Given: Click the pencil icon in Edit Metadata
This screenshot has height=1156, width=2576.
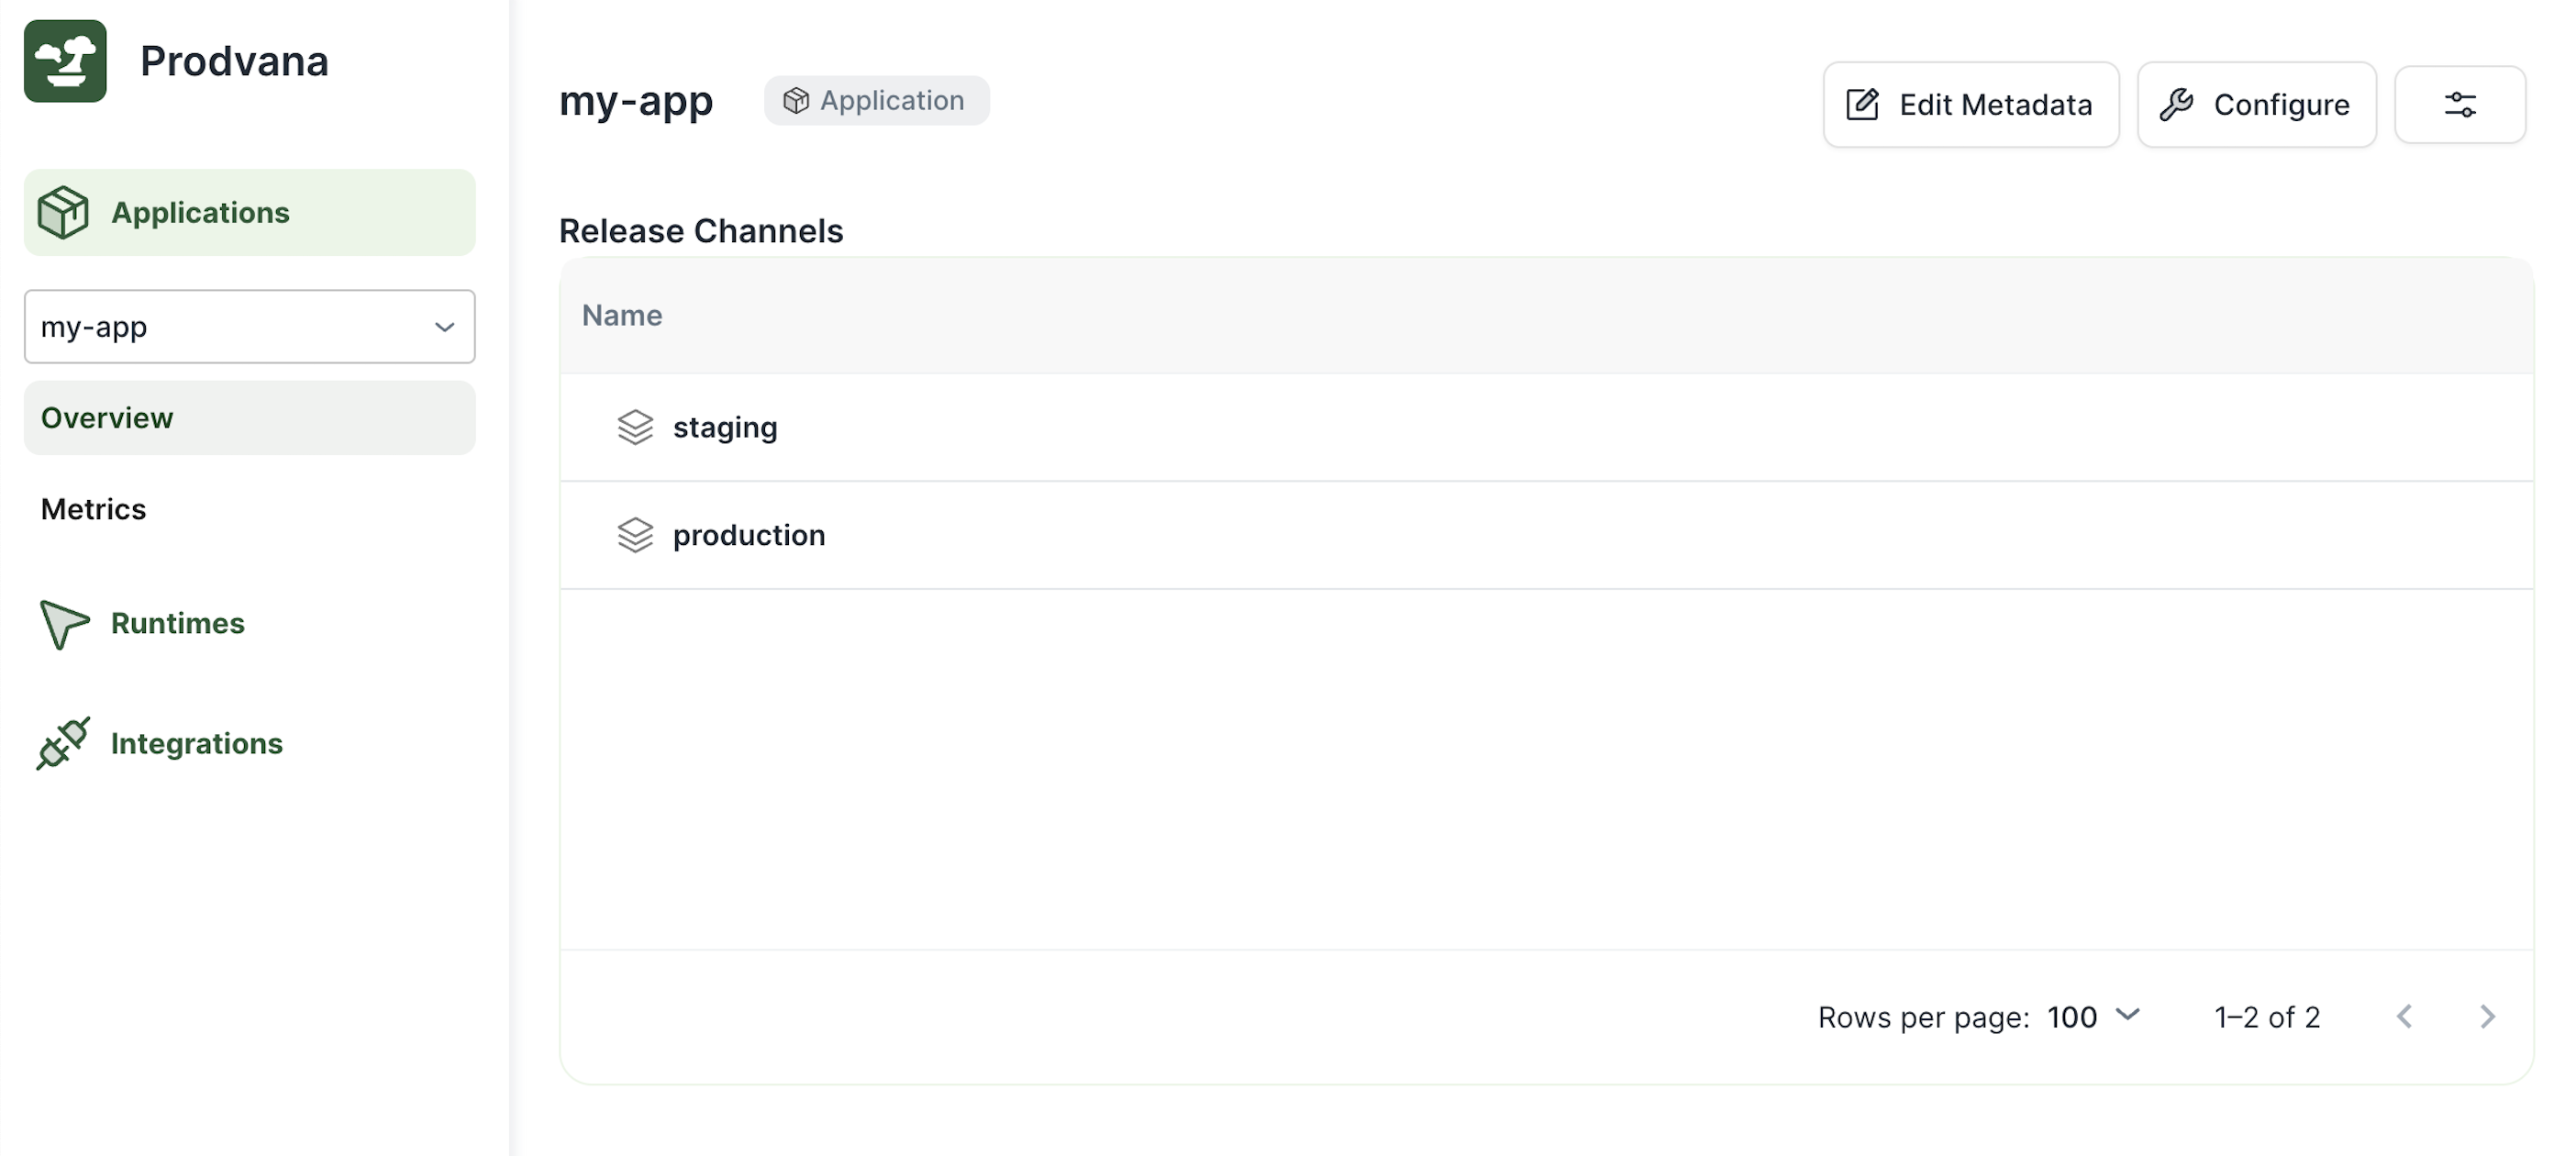Looking at the screenshot, I should [1862, 105].
